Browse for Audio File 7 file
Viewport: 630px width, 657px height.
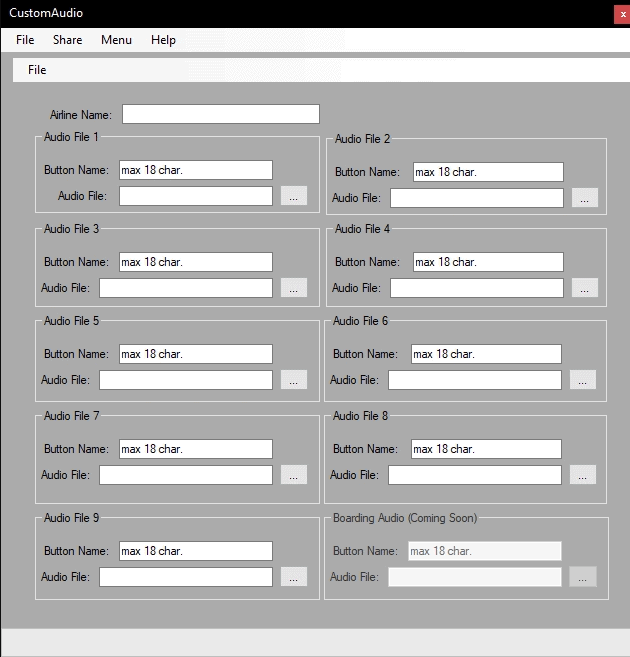pos(293,475)
